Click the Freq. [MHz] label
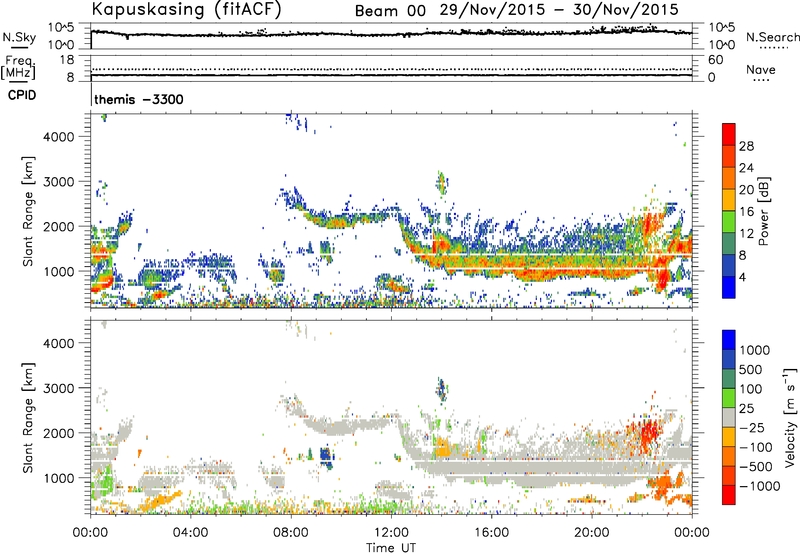 [x=18, y=67]
